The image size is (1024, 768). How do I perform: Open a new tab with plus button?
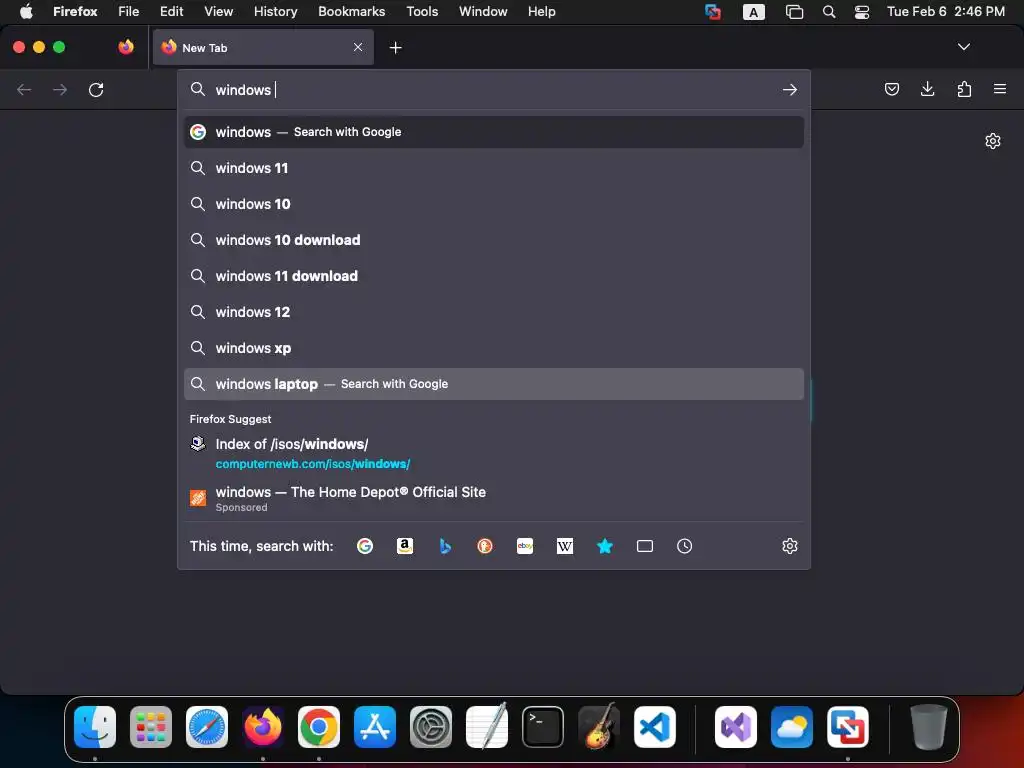click(x=395, y=48)
